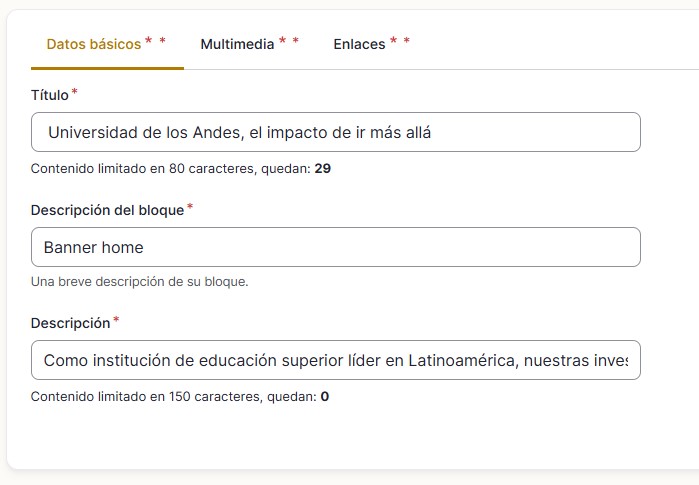Click the red asterisk beside Descripción label
699x485 pixels.
point(116,321)
